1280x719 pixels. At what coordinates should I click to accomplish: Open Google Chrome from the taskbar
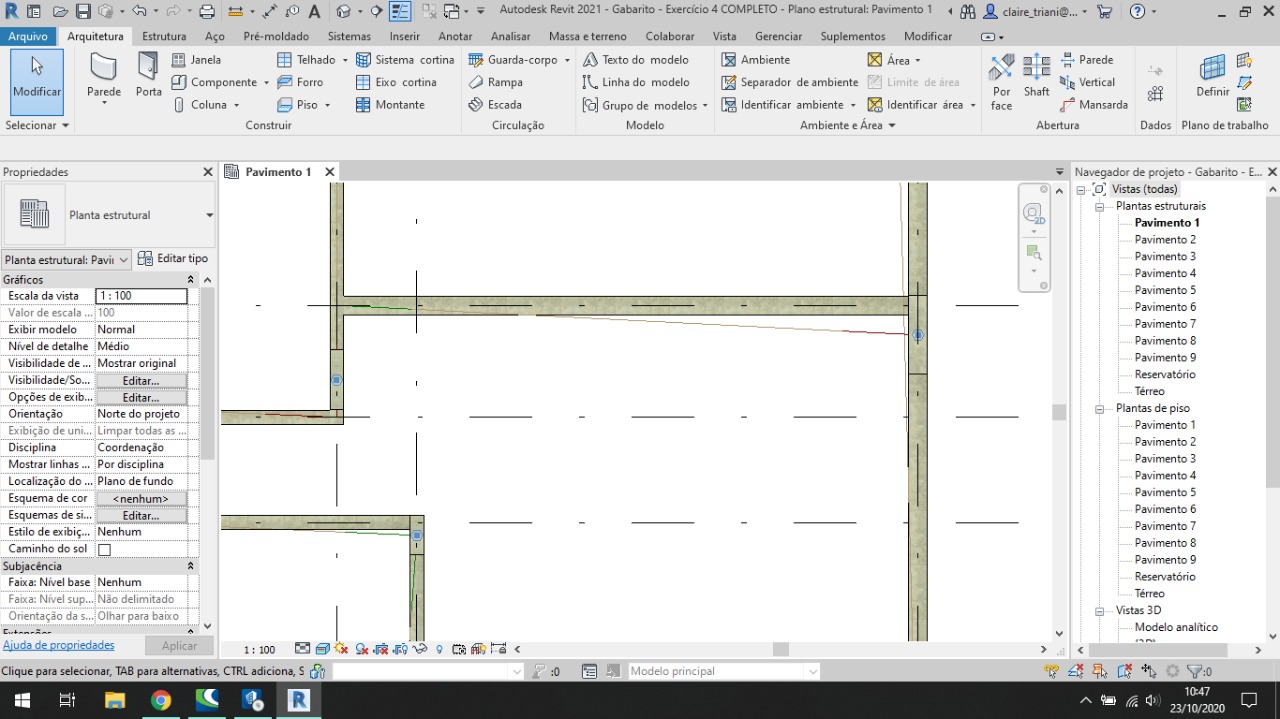[161, 700]
